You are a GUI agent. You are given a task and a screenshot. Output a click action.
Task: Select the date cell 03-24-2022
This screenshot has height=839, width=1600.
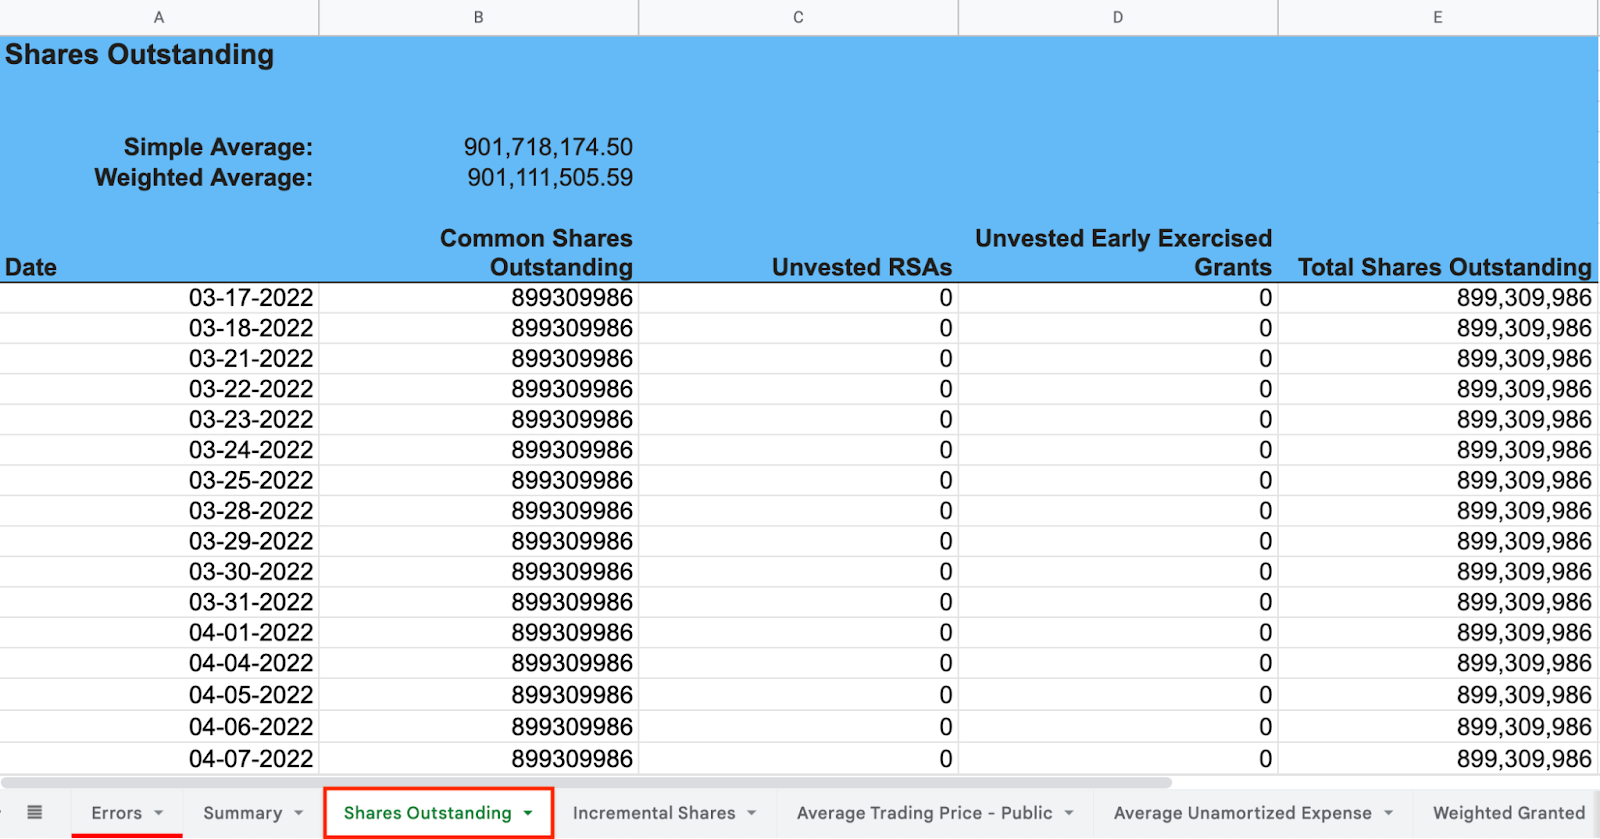point(159,450)
